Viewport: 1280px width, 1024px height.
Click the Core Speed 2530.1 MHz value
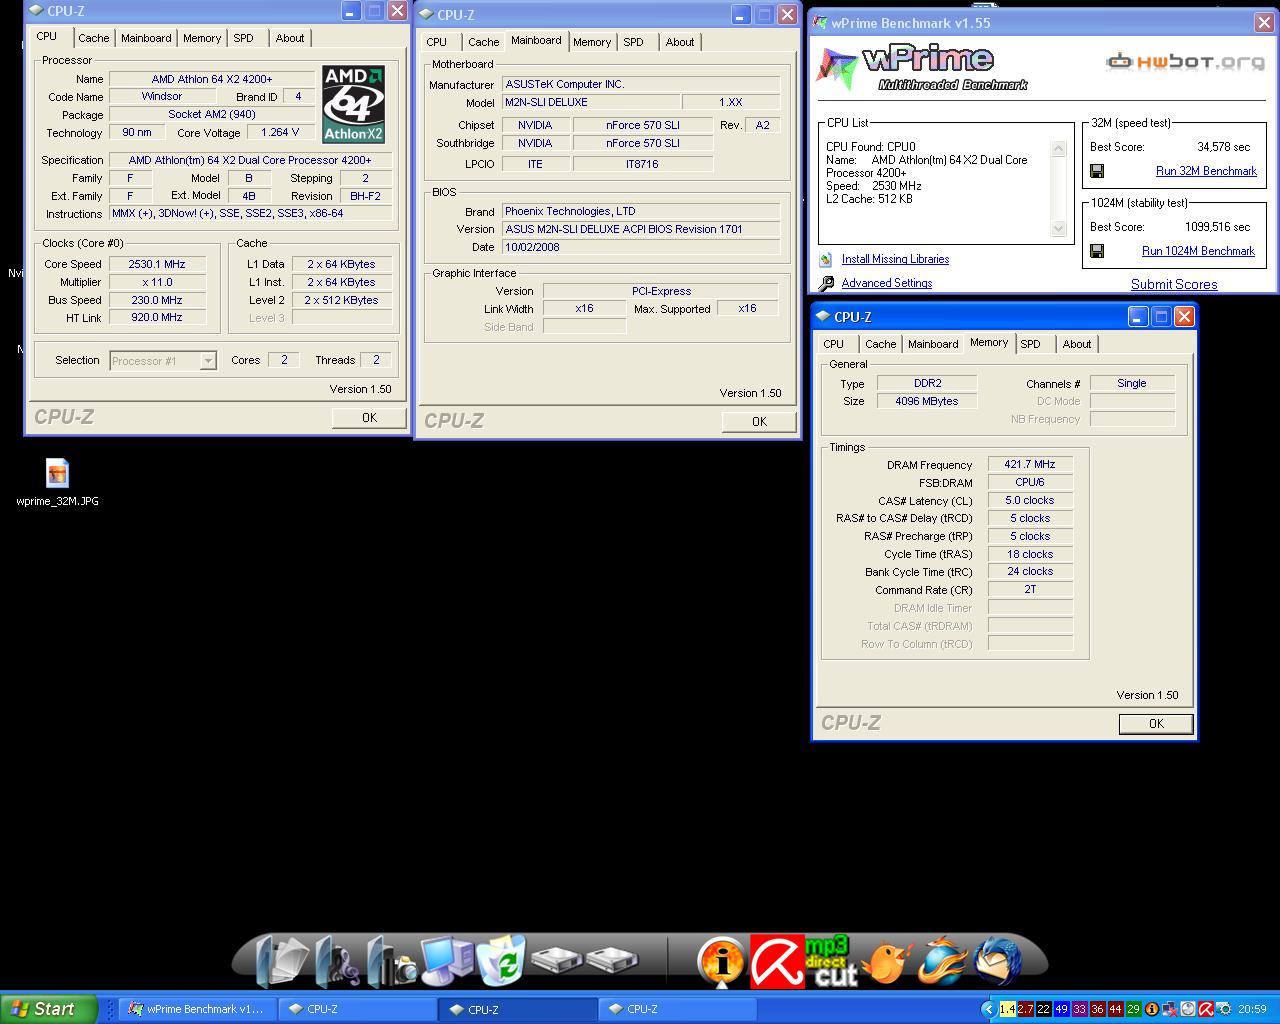coord(157,264)
